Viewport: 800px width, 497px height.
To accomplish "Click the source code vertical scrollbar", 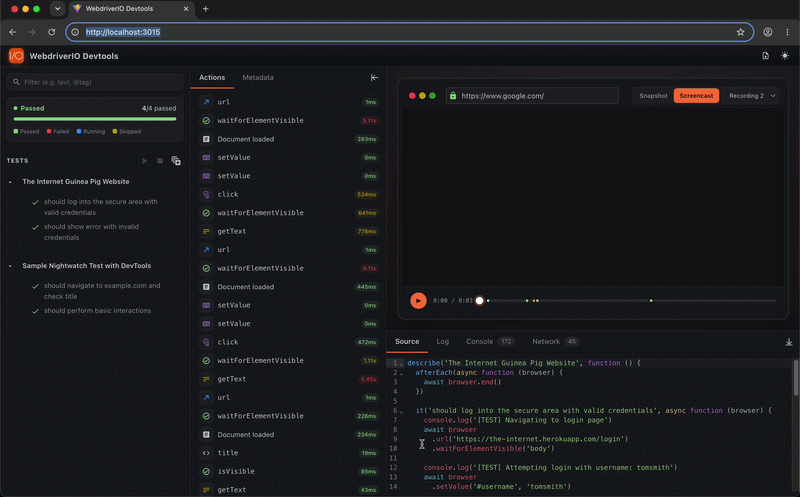I will click(795, 378).
